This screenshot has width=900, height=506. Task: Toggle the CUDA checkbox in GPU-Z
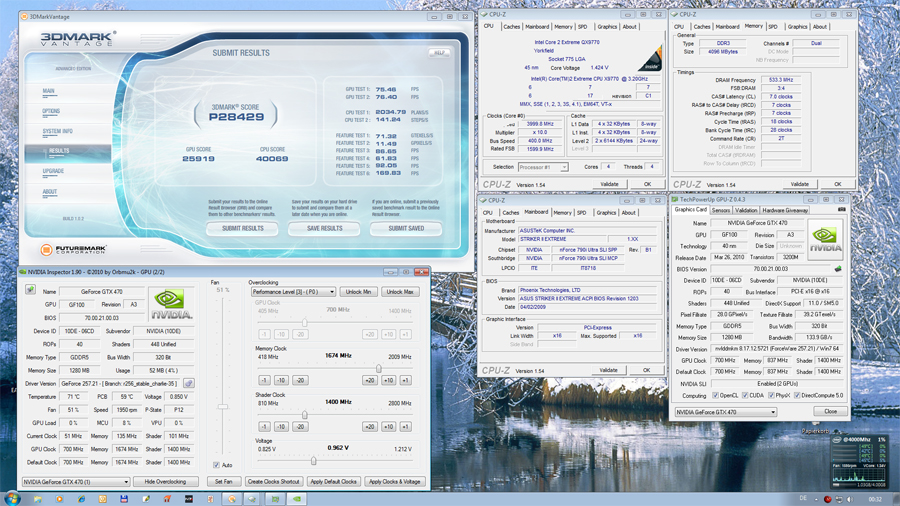[x=745, y=395]
